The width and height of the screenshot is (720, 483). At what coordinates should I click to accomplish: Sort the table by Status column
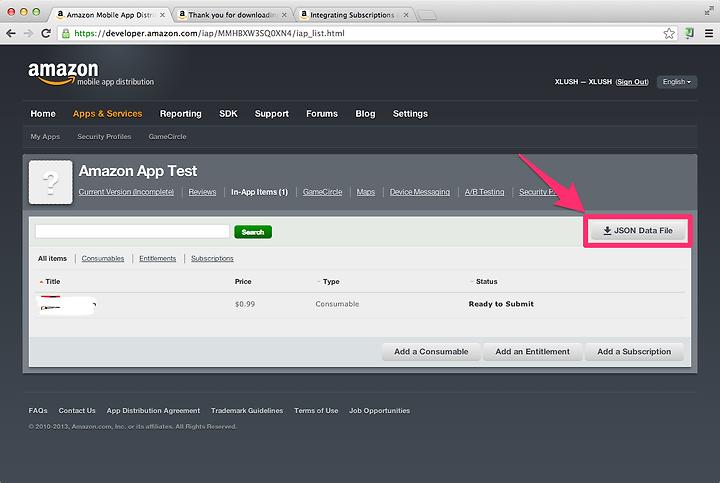click(x=484, y=281)
